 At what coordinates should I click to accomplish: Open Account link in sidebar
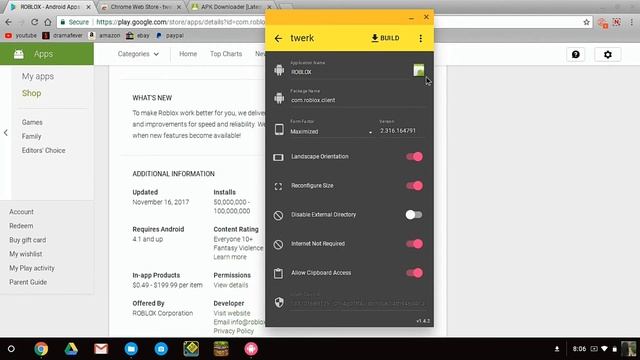(21, 212)
